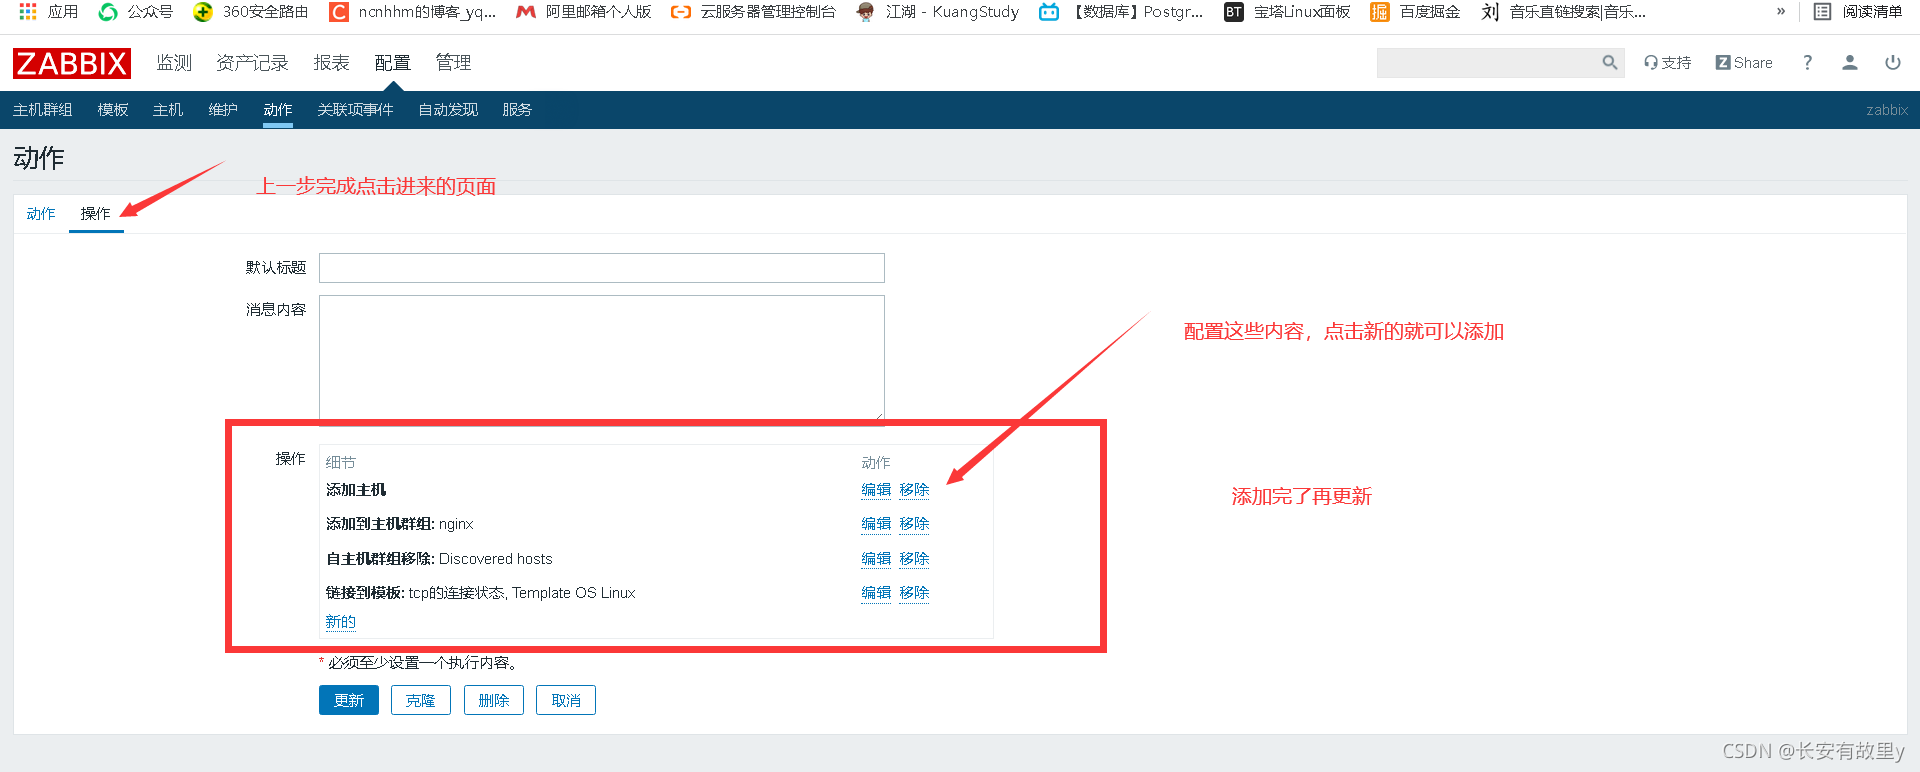1920x772 pixels.
Task: Edit the 链接到模板 operation
Action: coord(876,593)
